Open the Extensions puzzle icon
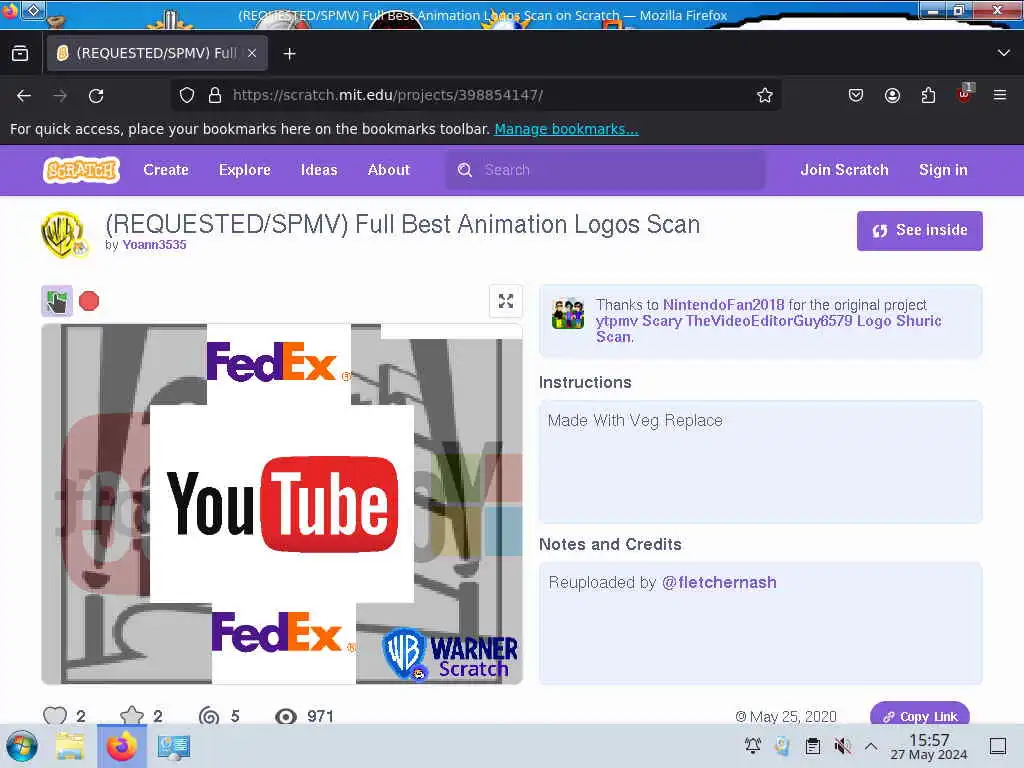1024x768 pixels. tap(928, 95)
